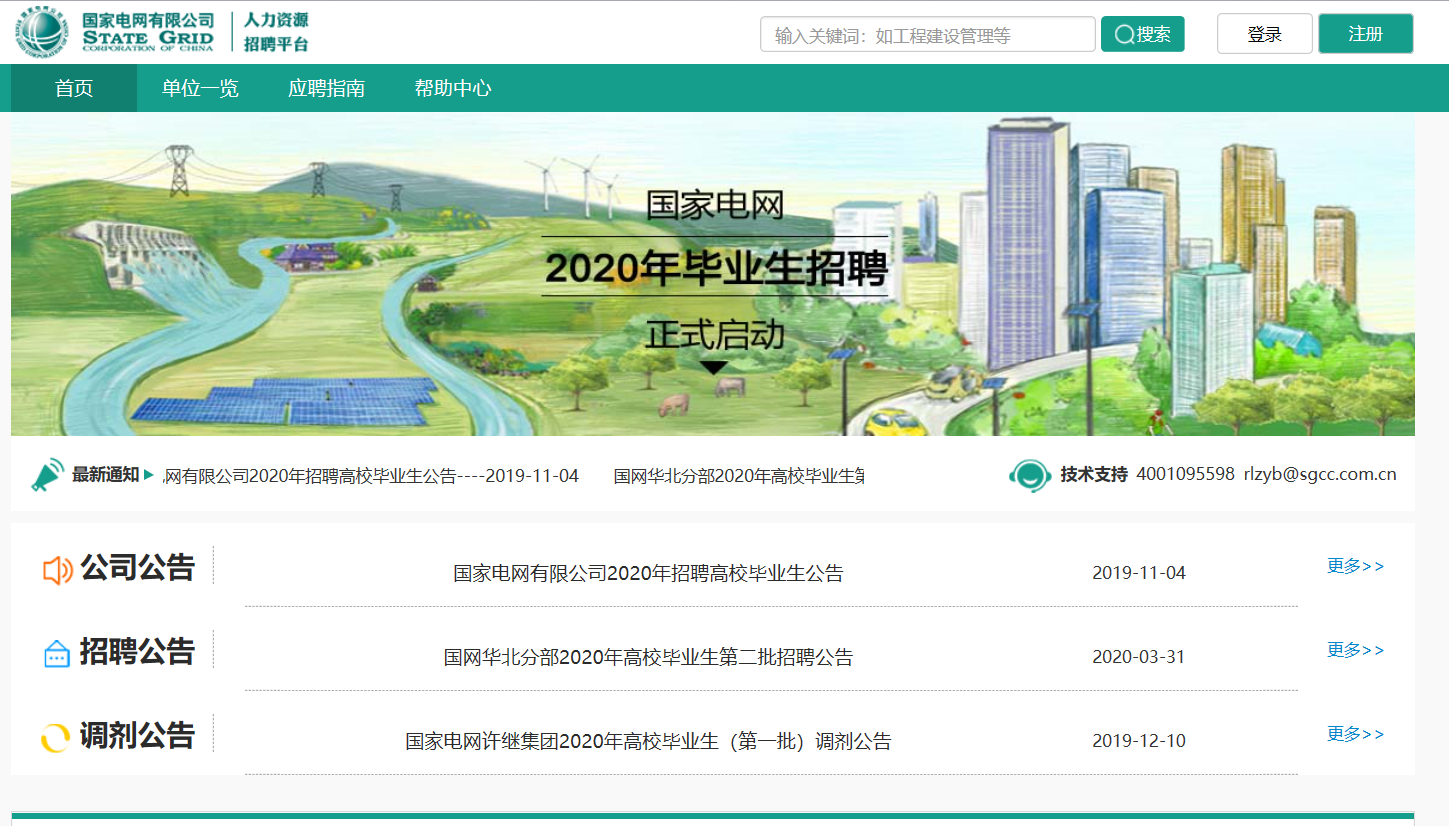Click support phone number 4001095598
The height and width of the screenshot is (826, 1449).
point(1186,474)
